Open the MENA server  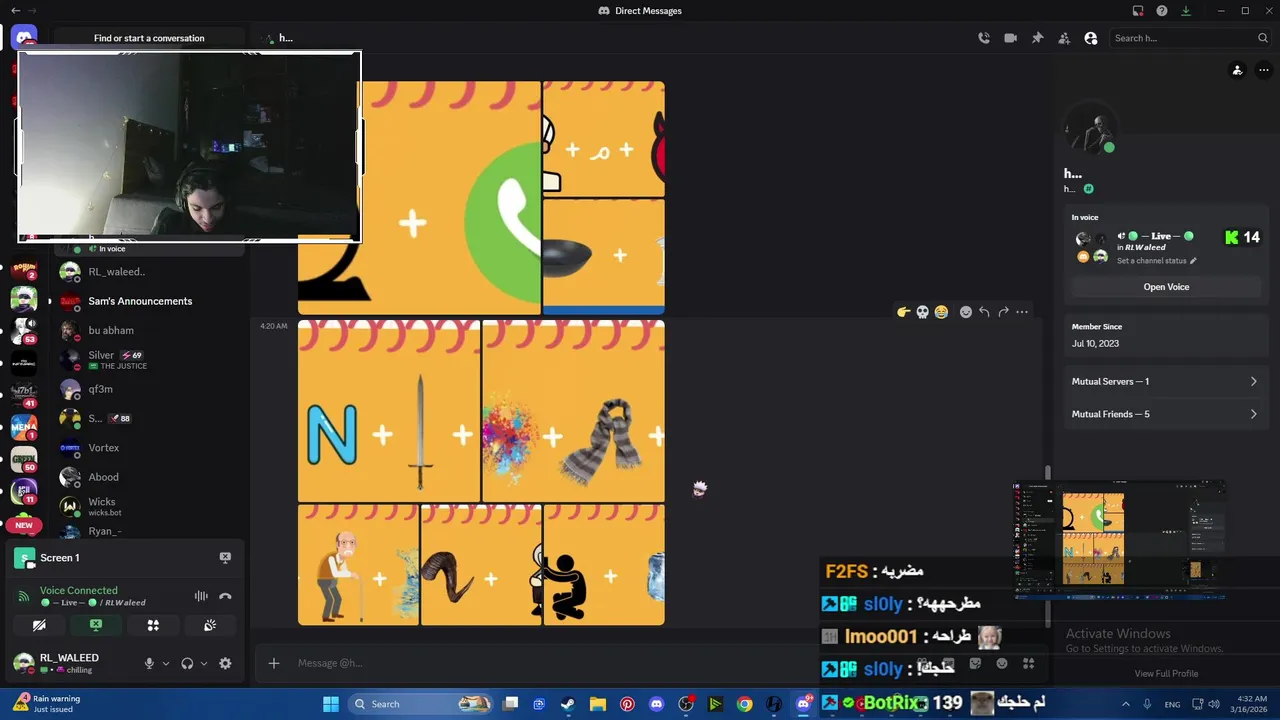click(x=24, y=427)
